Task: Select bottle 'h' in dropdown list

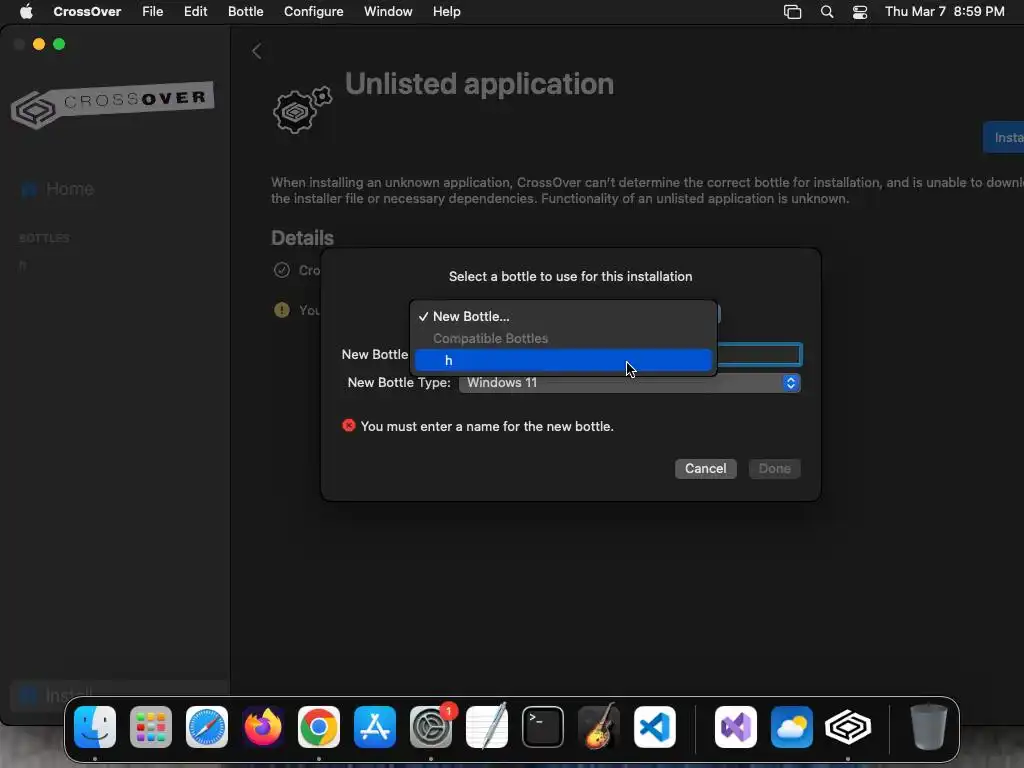Action: [563, 360]
